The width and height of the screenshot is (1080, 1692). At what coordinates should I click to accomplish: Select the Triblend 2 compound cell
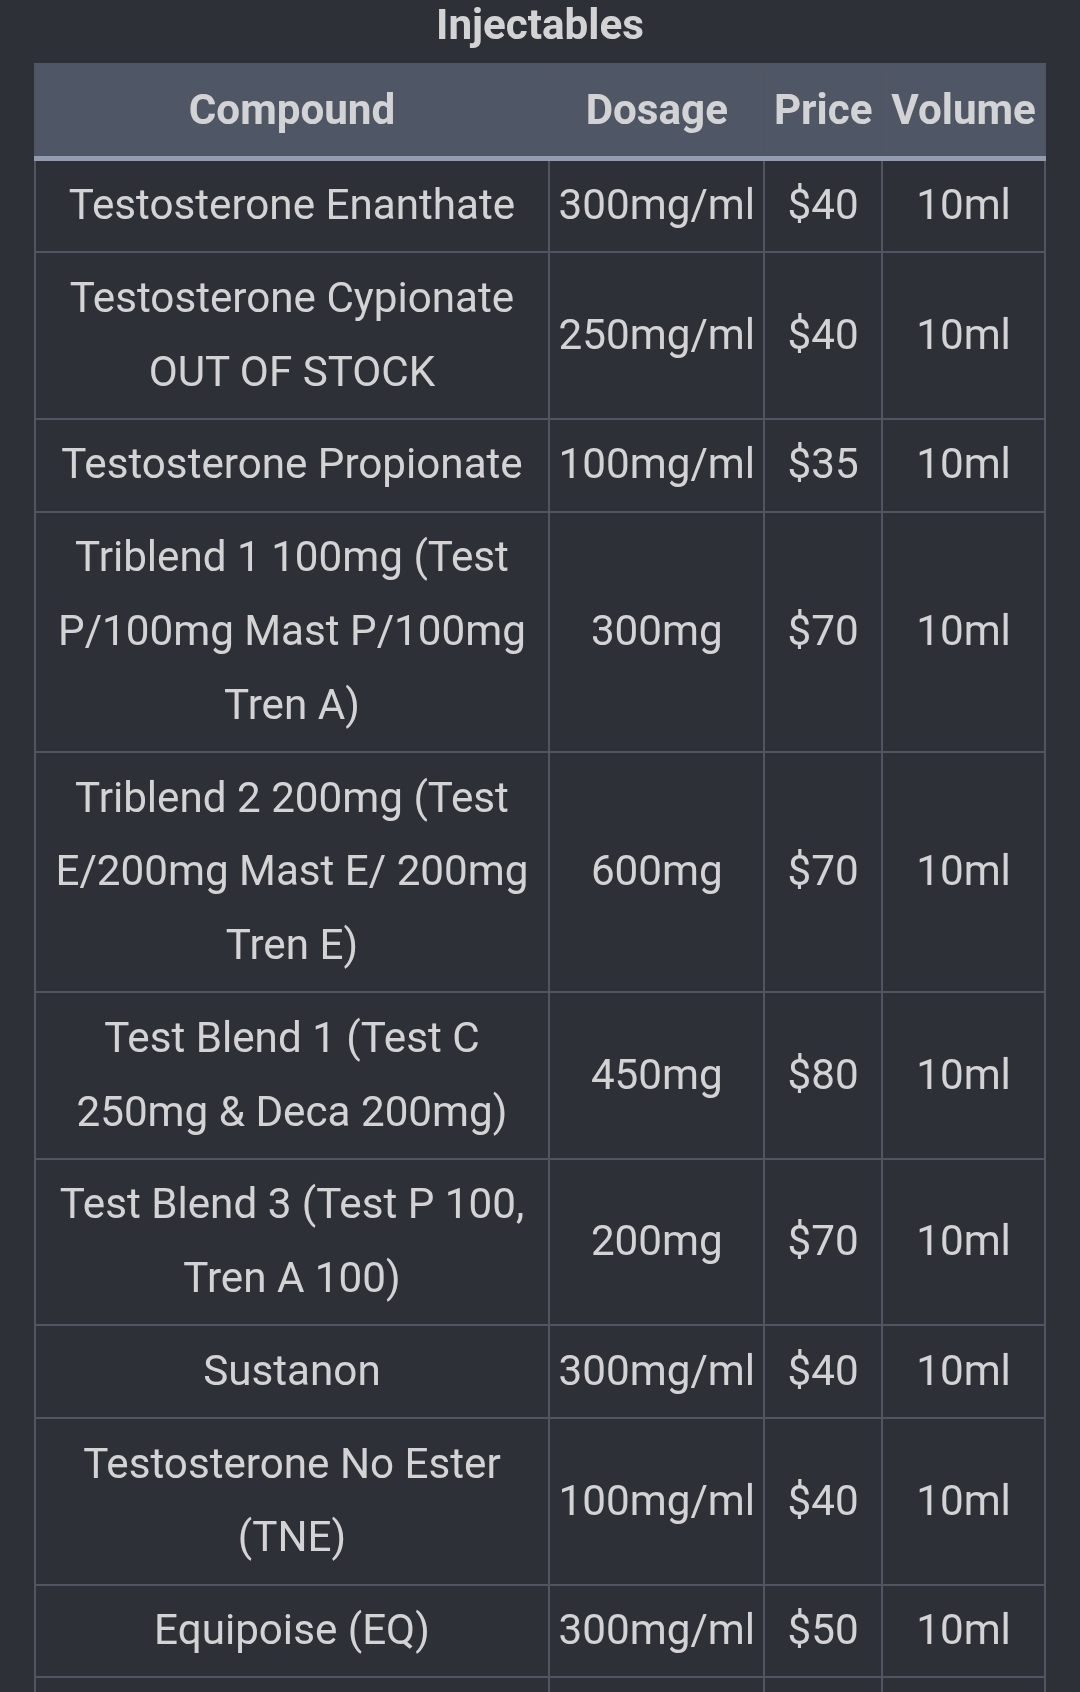pyautogui.click(x=291, y=871)
